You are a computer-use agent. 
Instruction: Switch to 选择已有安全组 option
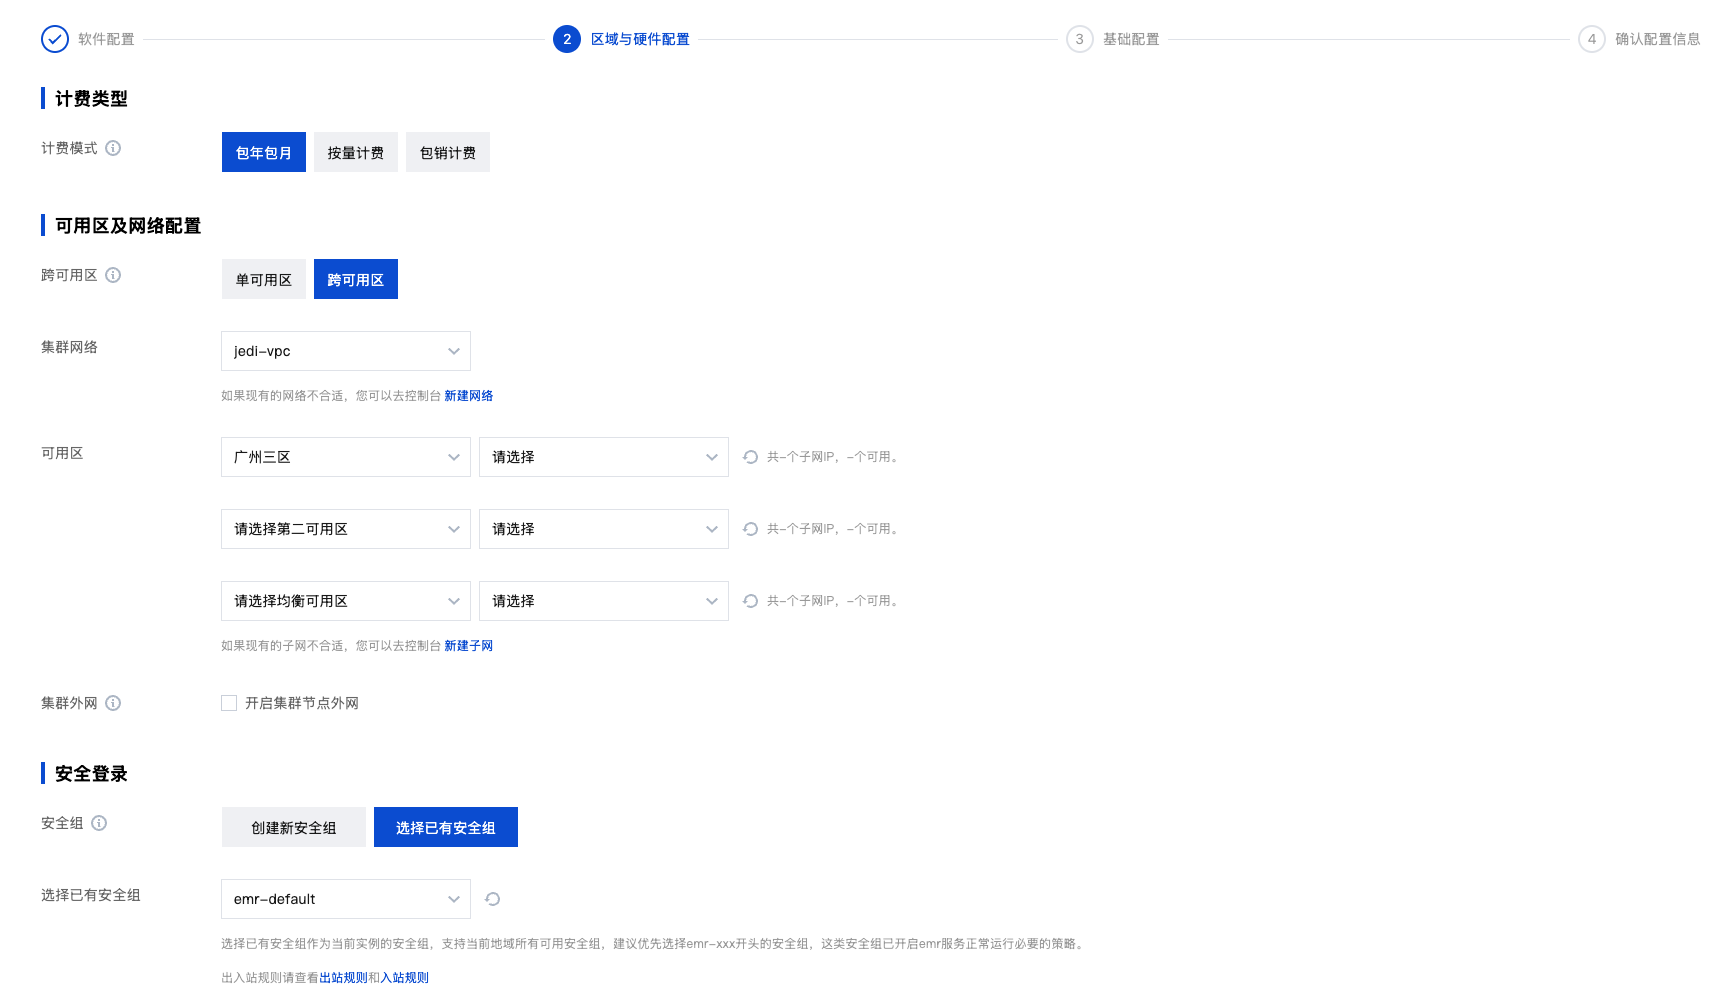pos(446,827)
